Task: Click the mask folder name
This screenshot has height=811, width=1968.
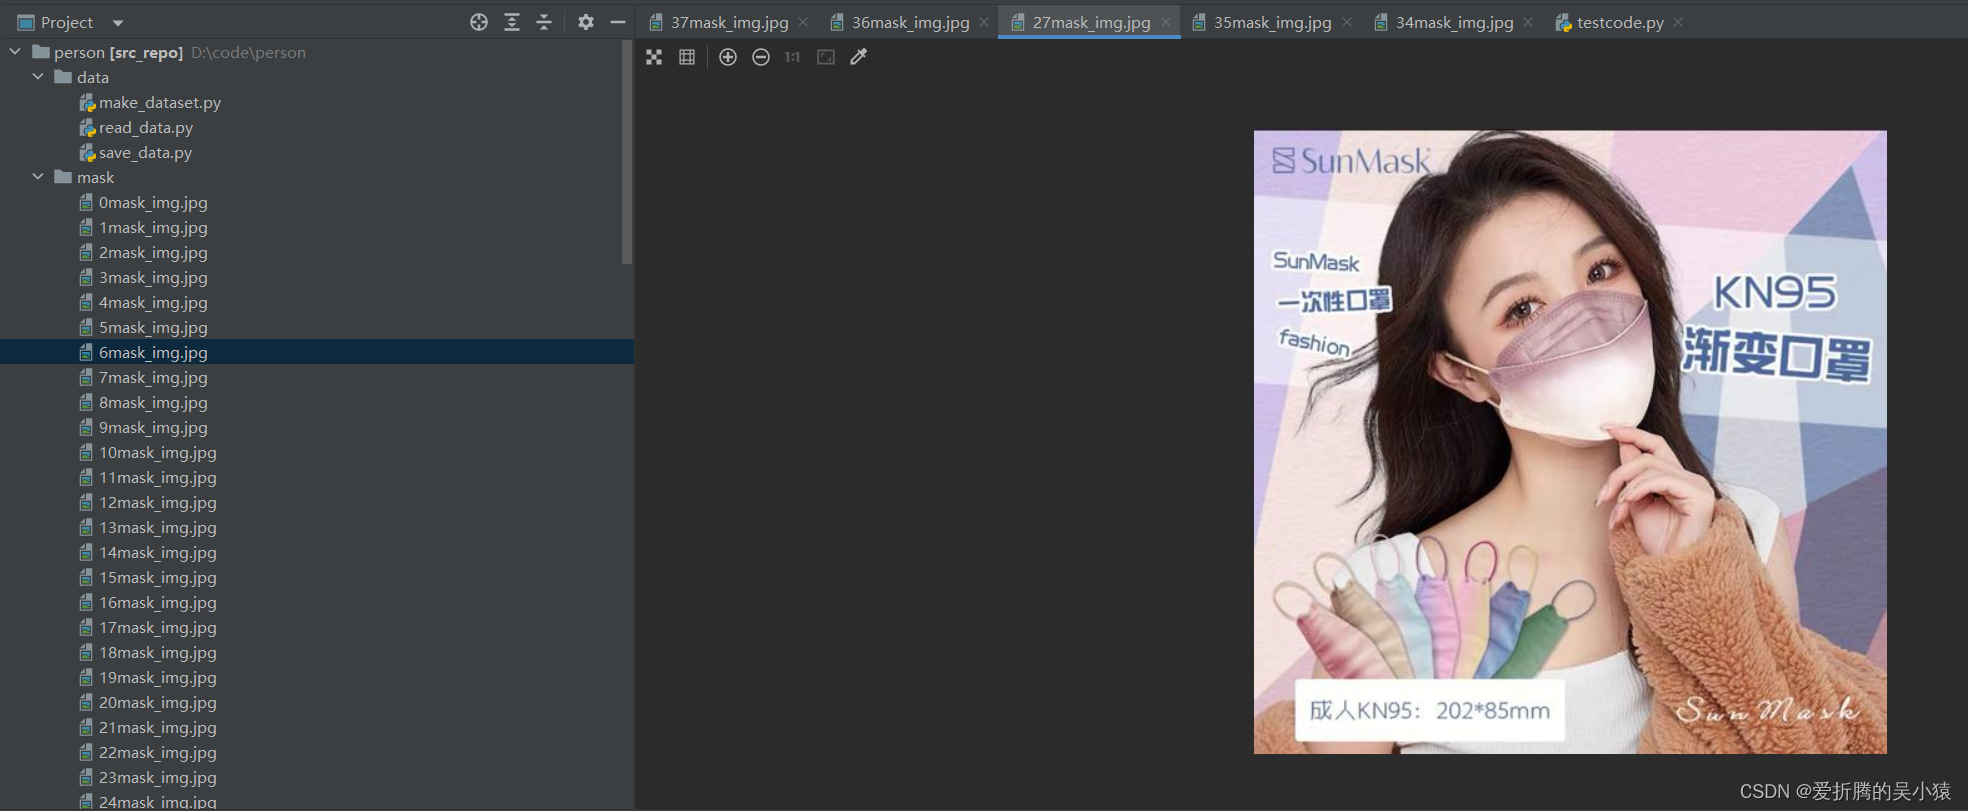Action: (96, 177)
